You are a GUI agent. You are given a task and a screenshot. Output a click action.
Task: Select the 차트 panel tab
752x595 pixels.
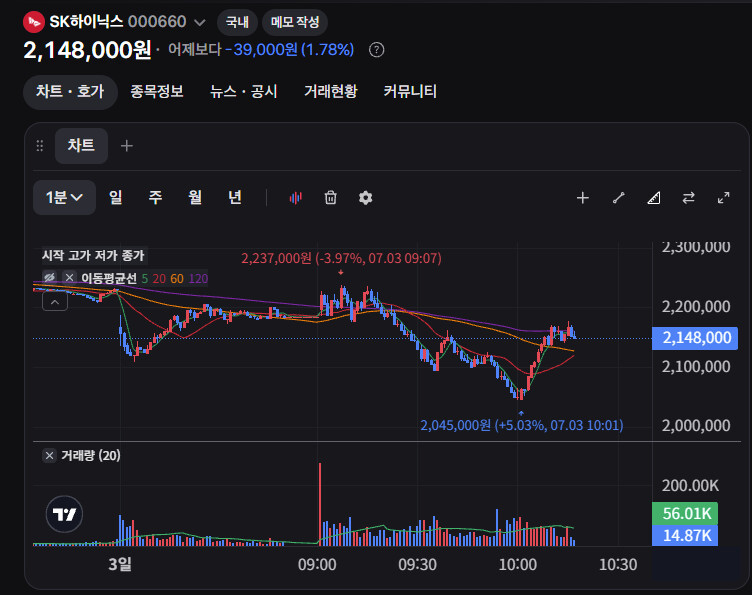[81, 145]
